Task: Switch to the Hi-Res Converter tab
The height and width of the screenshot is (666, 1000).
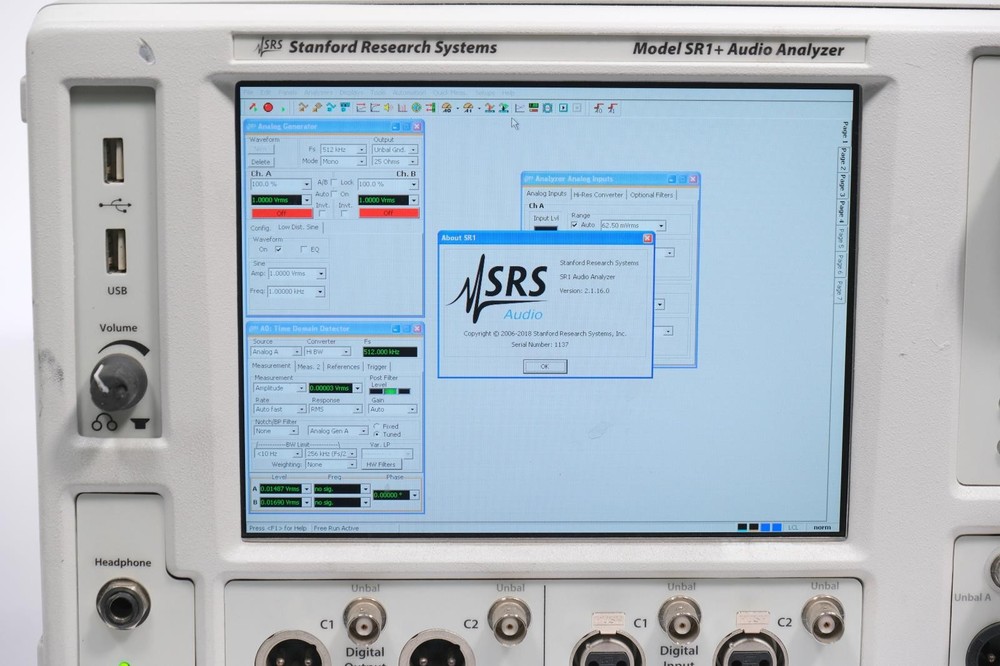Action: pyautogui.click(x=598, y=194)
